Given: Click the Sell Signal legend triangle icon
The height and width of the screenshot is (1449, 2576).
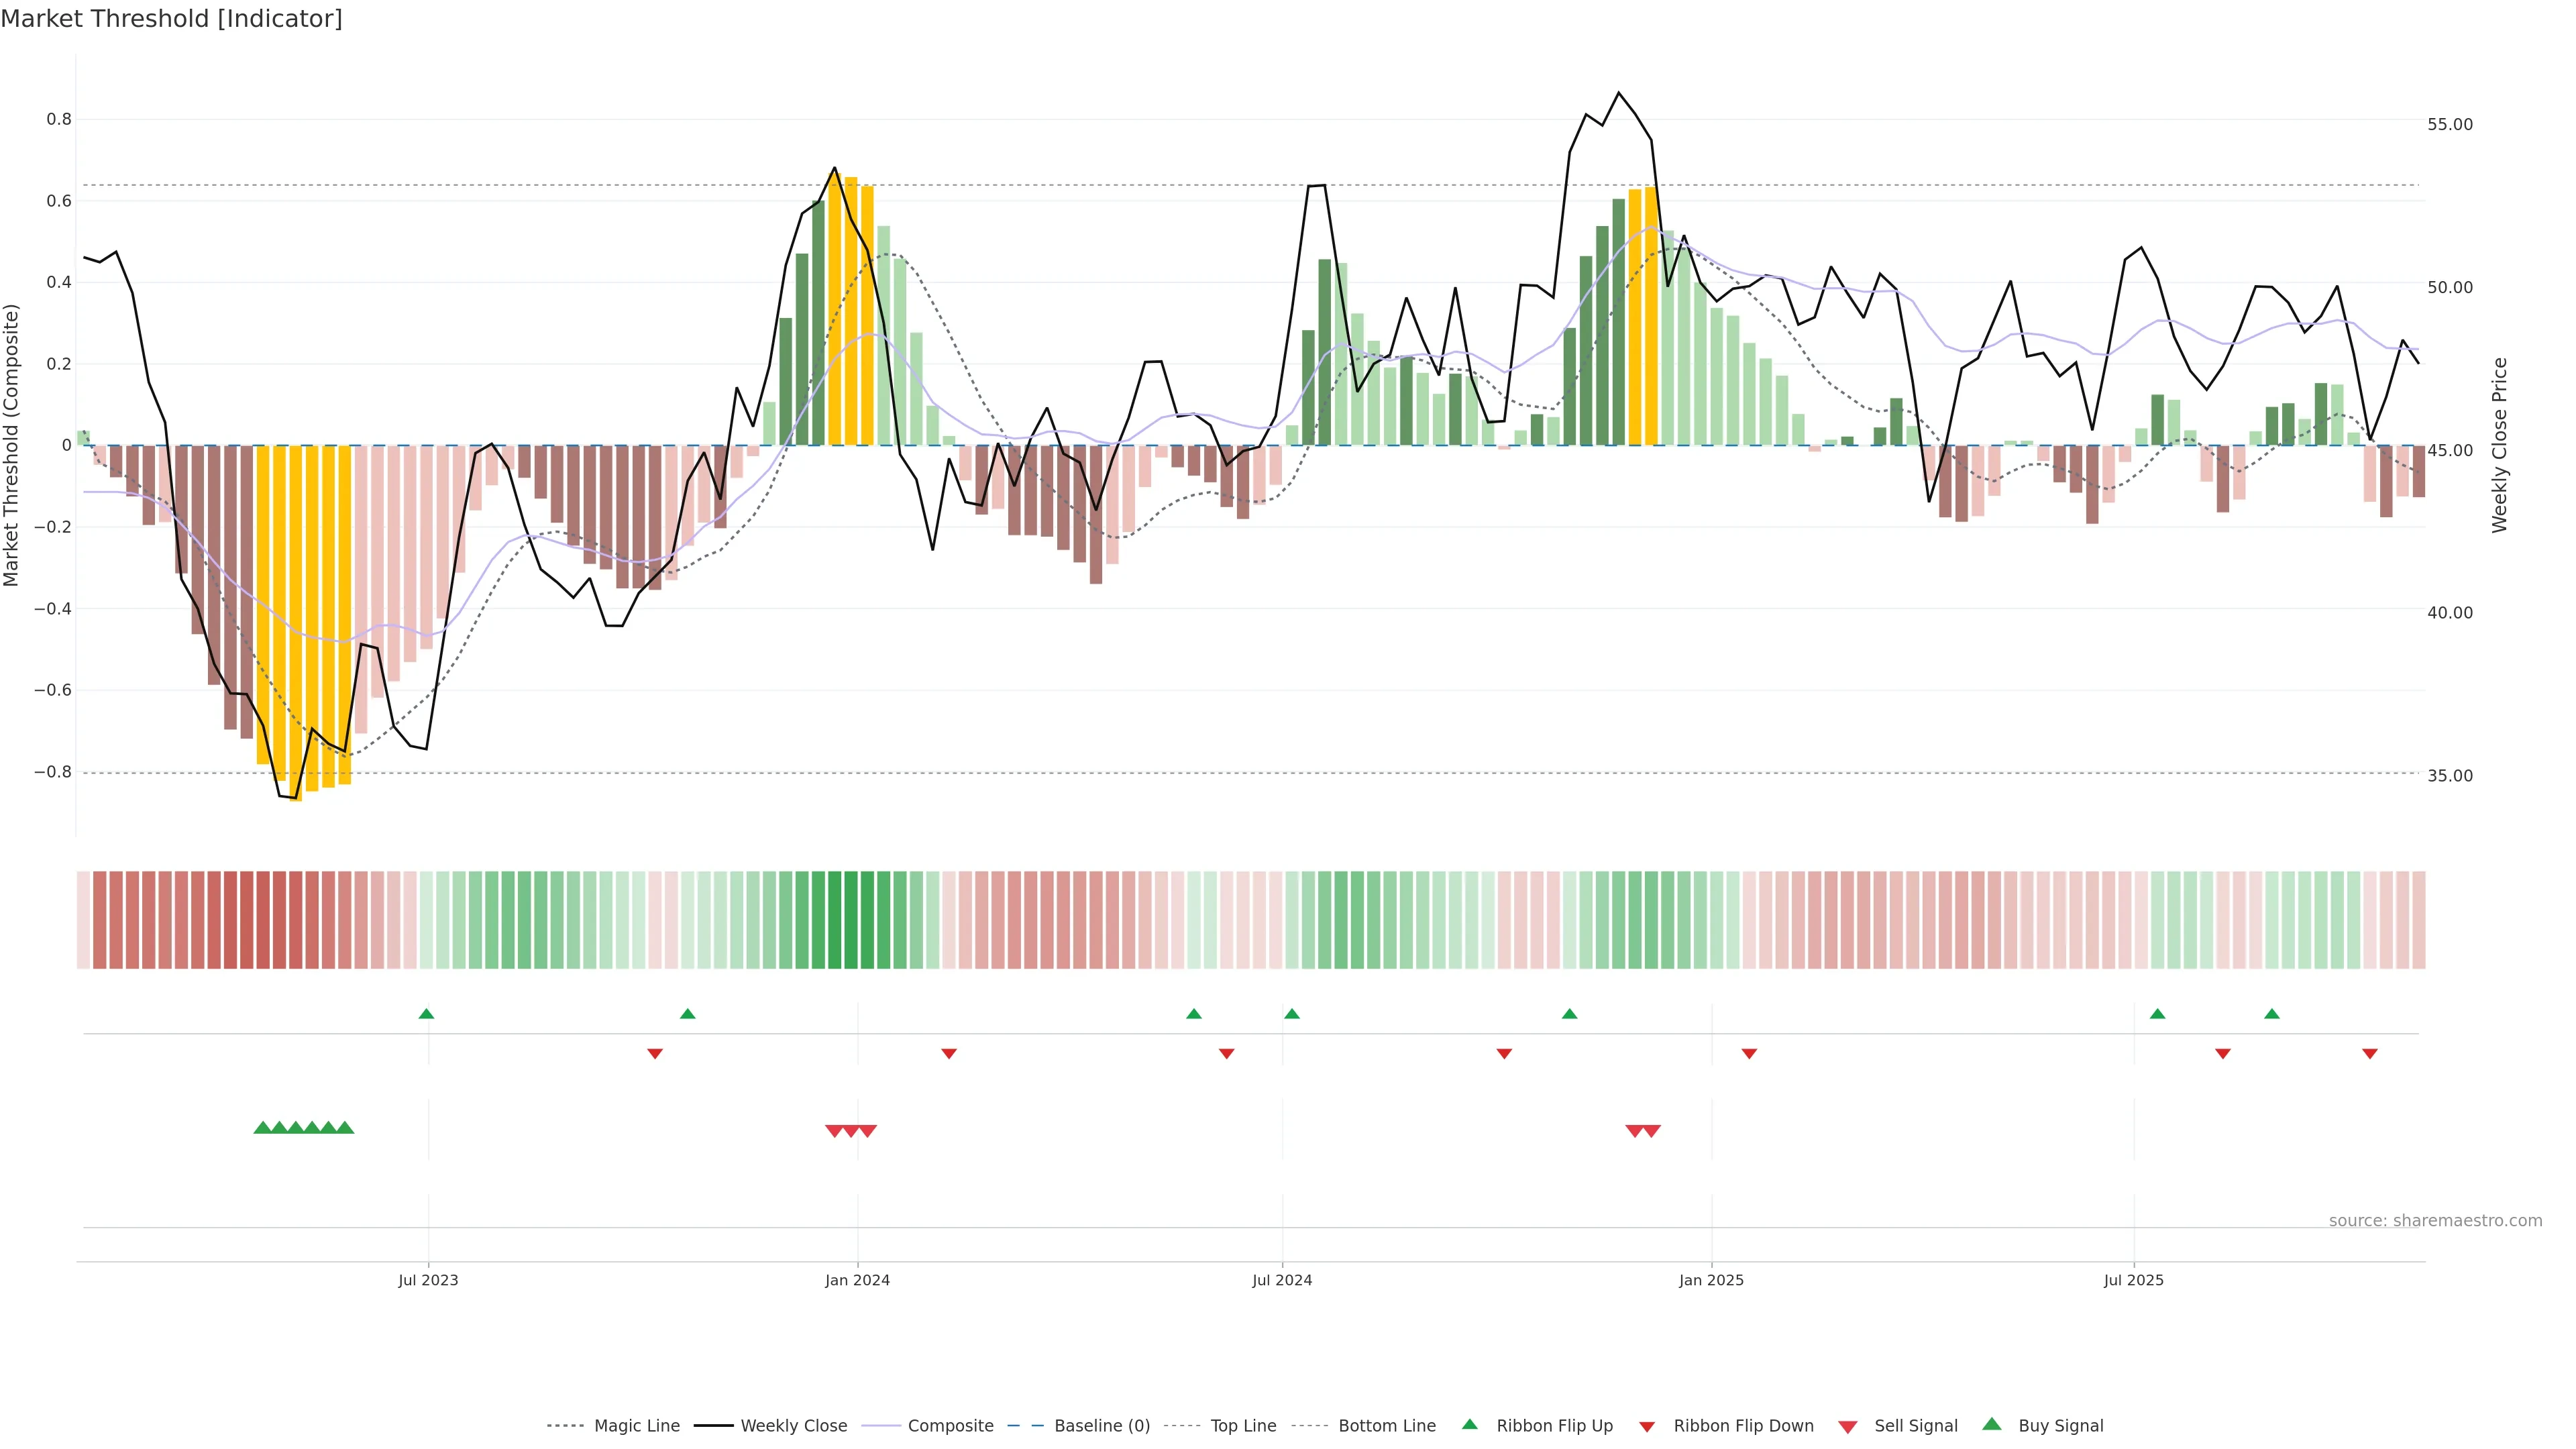Looking at the screenshot, I should (1848, 1427).
